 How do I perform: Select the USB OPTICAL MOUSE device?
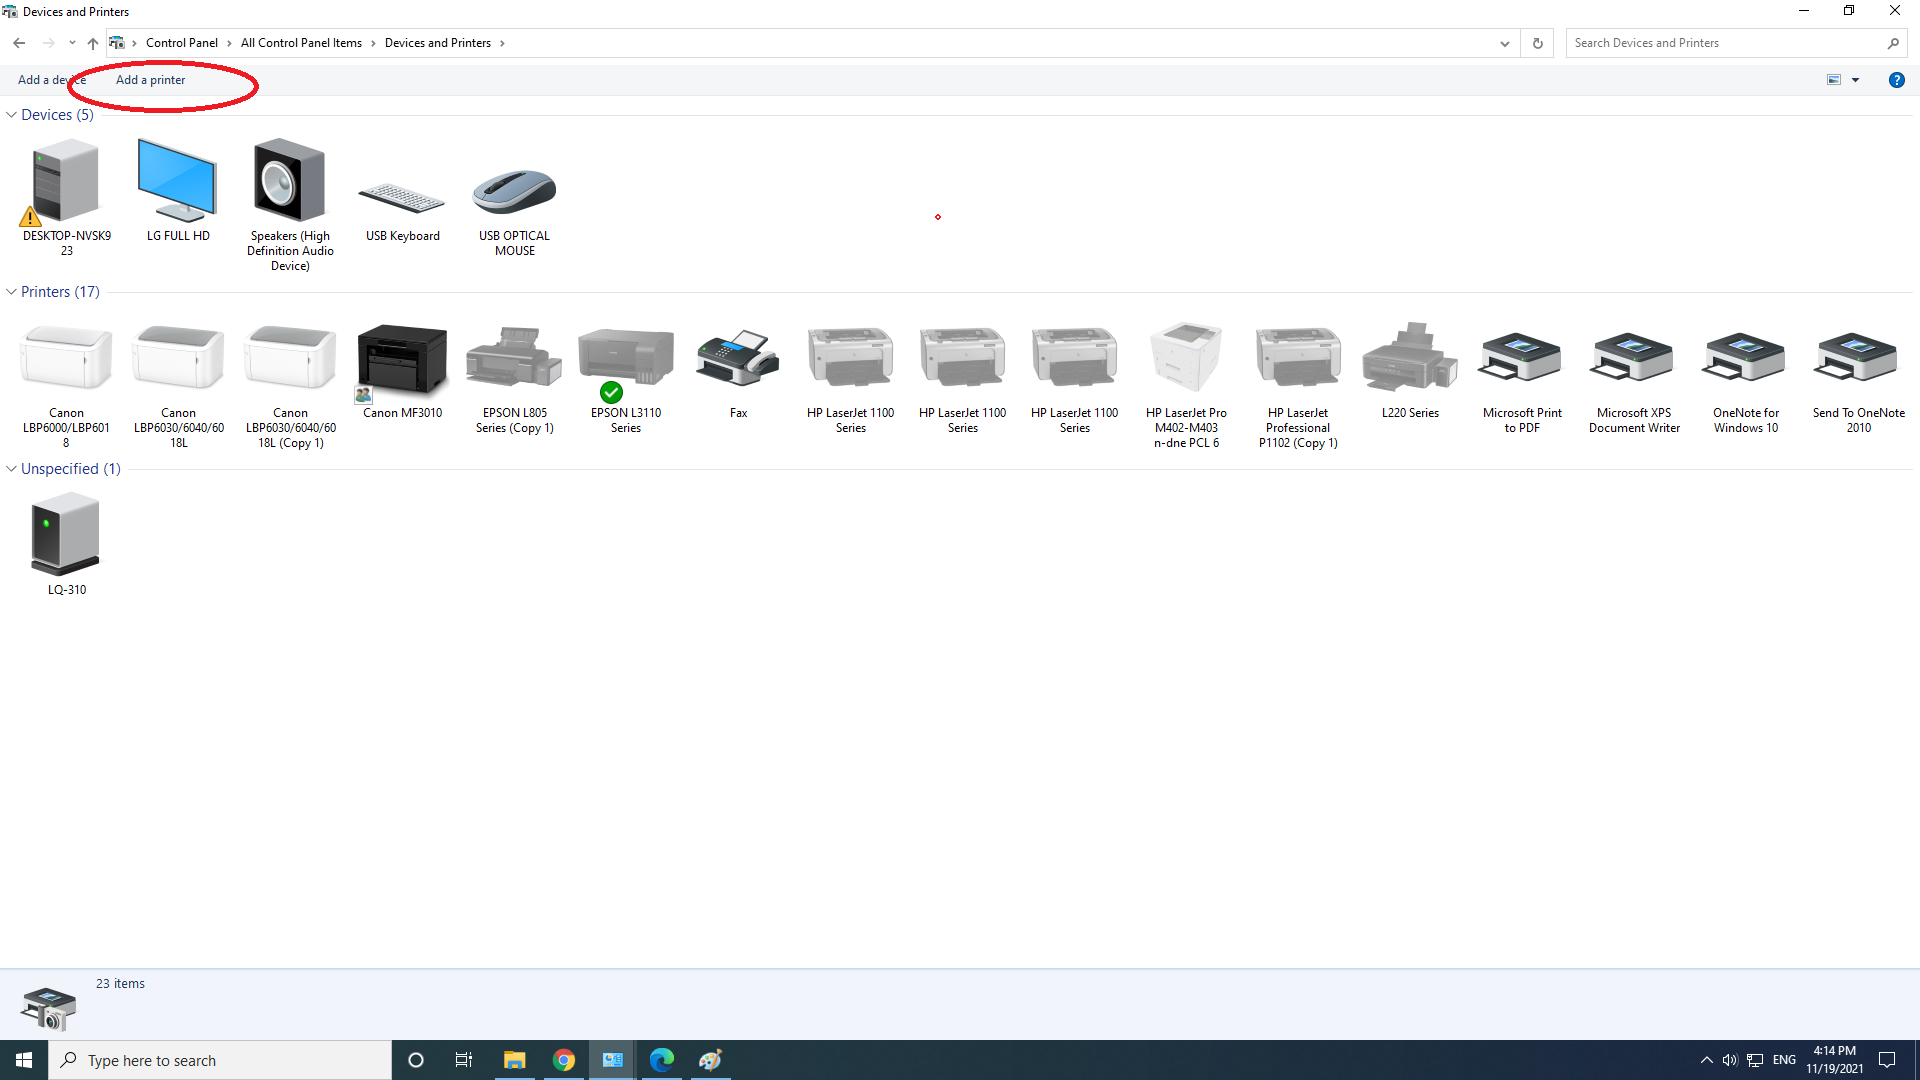click(x=514, y=190)
